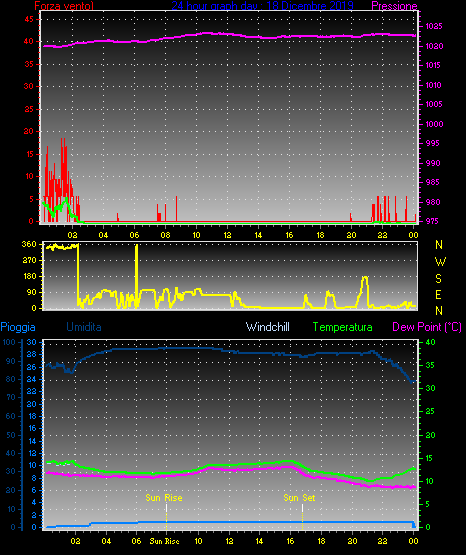Click the W compass direction label
Viewport: 466px width, 555px height.
[440, 262]
